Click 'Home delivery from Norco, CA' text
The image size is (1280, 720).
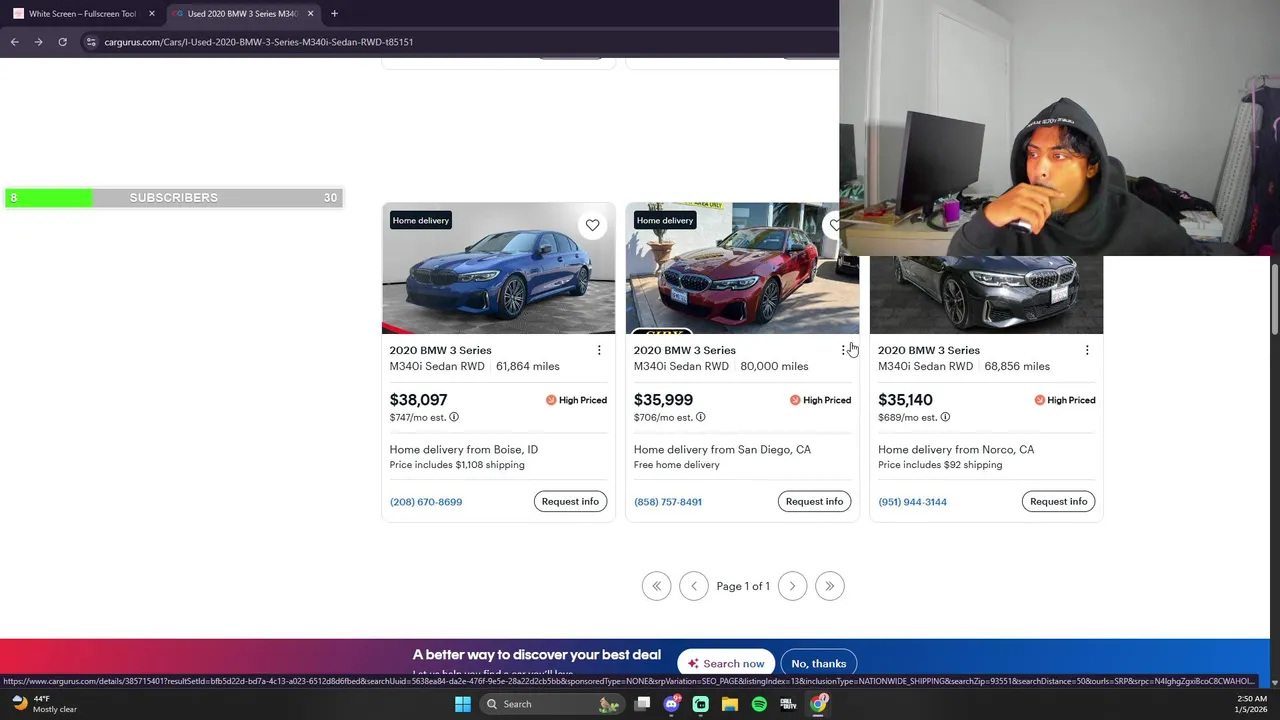(x=956, y=450)
